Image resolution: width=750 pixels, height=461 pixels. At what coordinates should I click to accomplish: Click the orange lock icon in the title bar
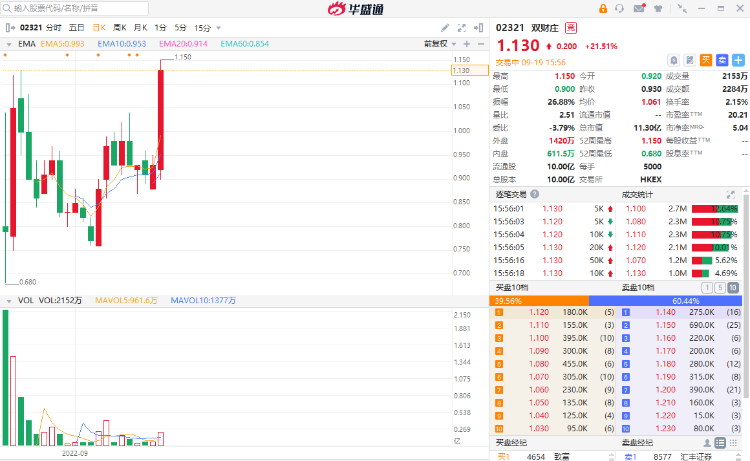[603, 9]
